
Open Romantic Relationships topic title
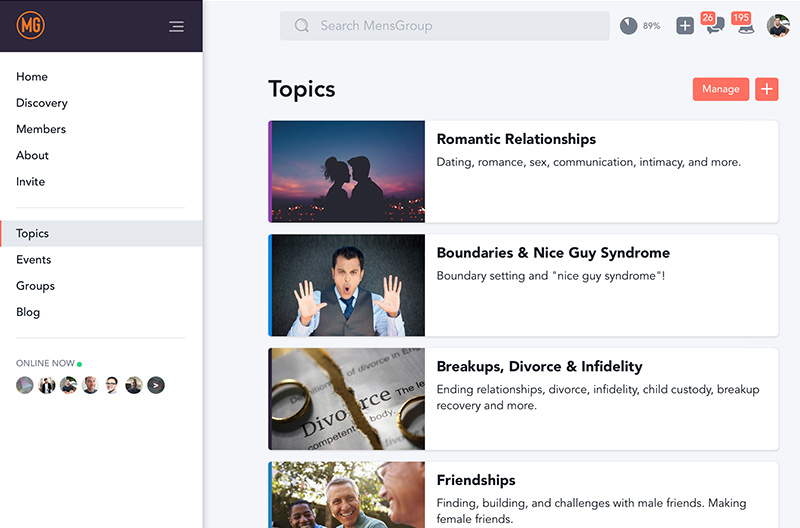tap(516, 139)
